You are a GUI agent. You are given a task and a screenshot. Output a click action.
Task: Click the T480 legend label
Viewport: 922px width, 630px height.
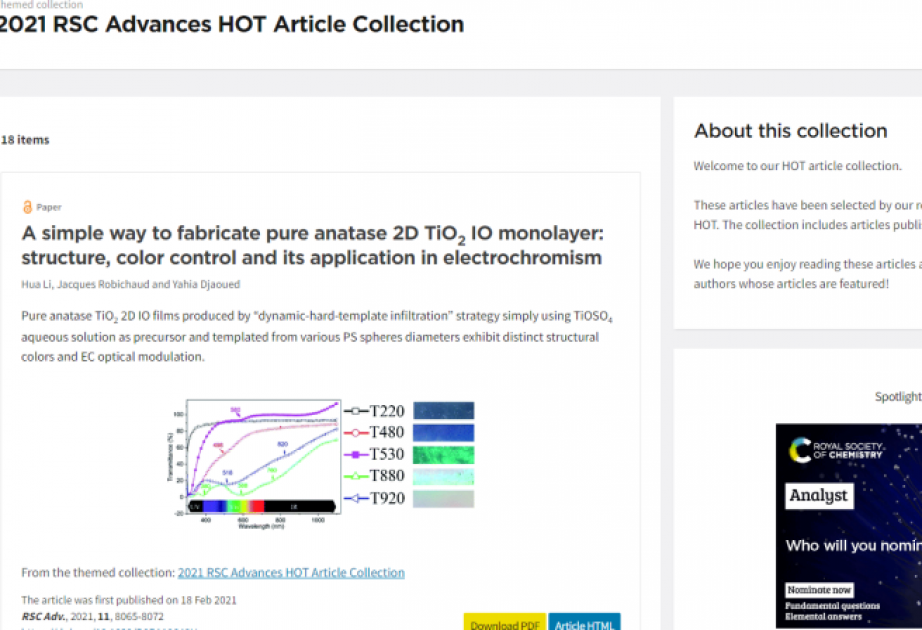pos(387,432)
